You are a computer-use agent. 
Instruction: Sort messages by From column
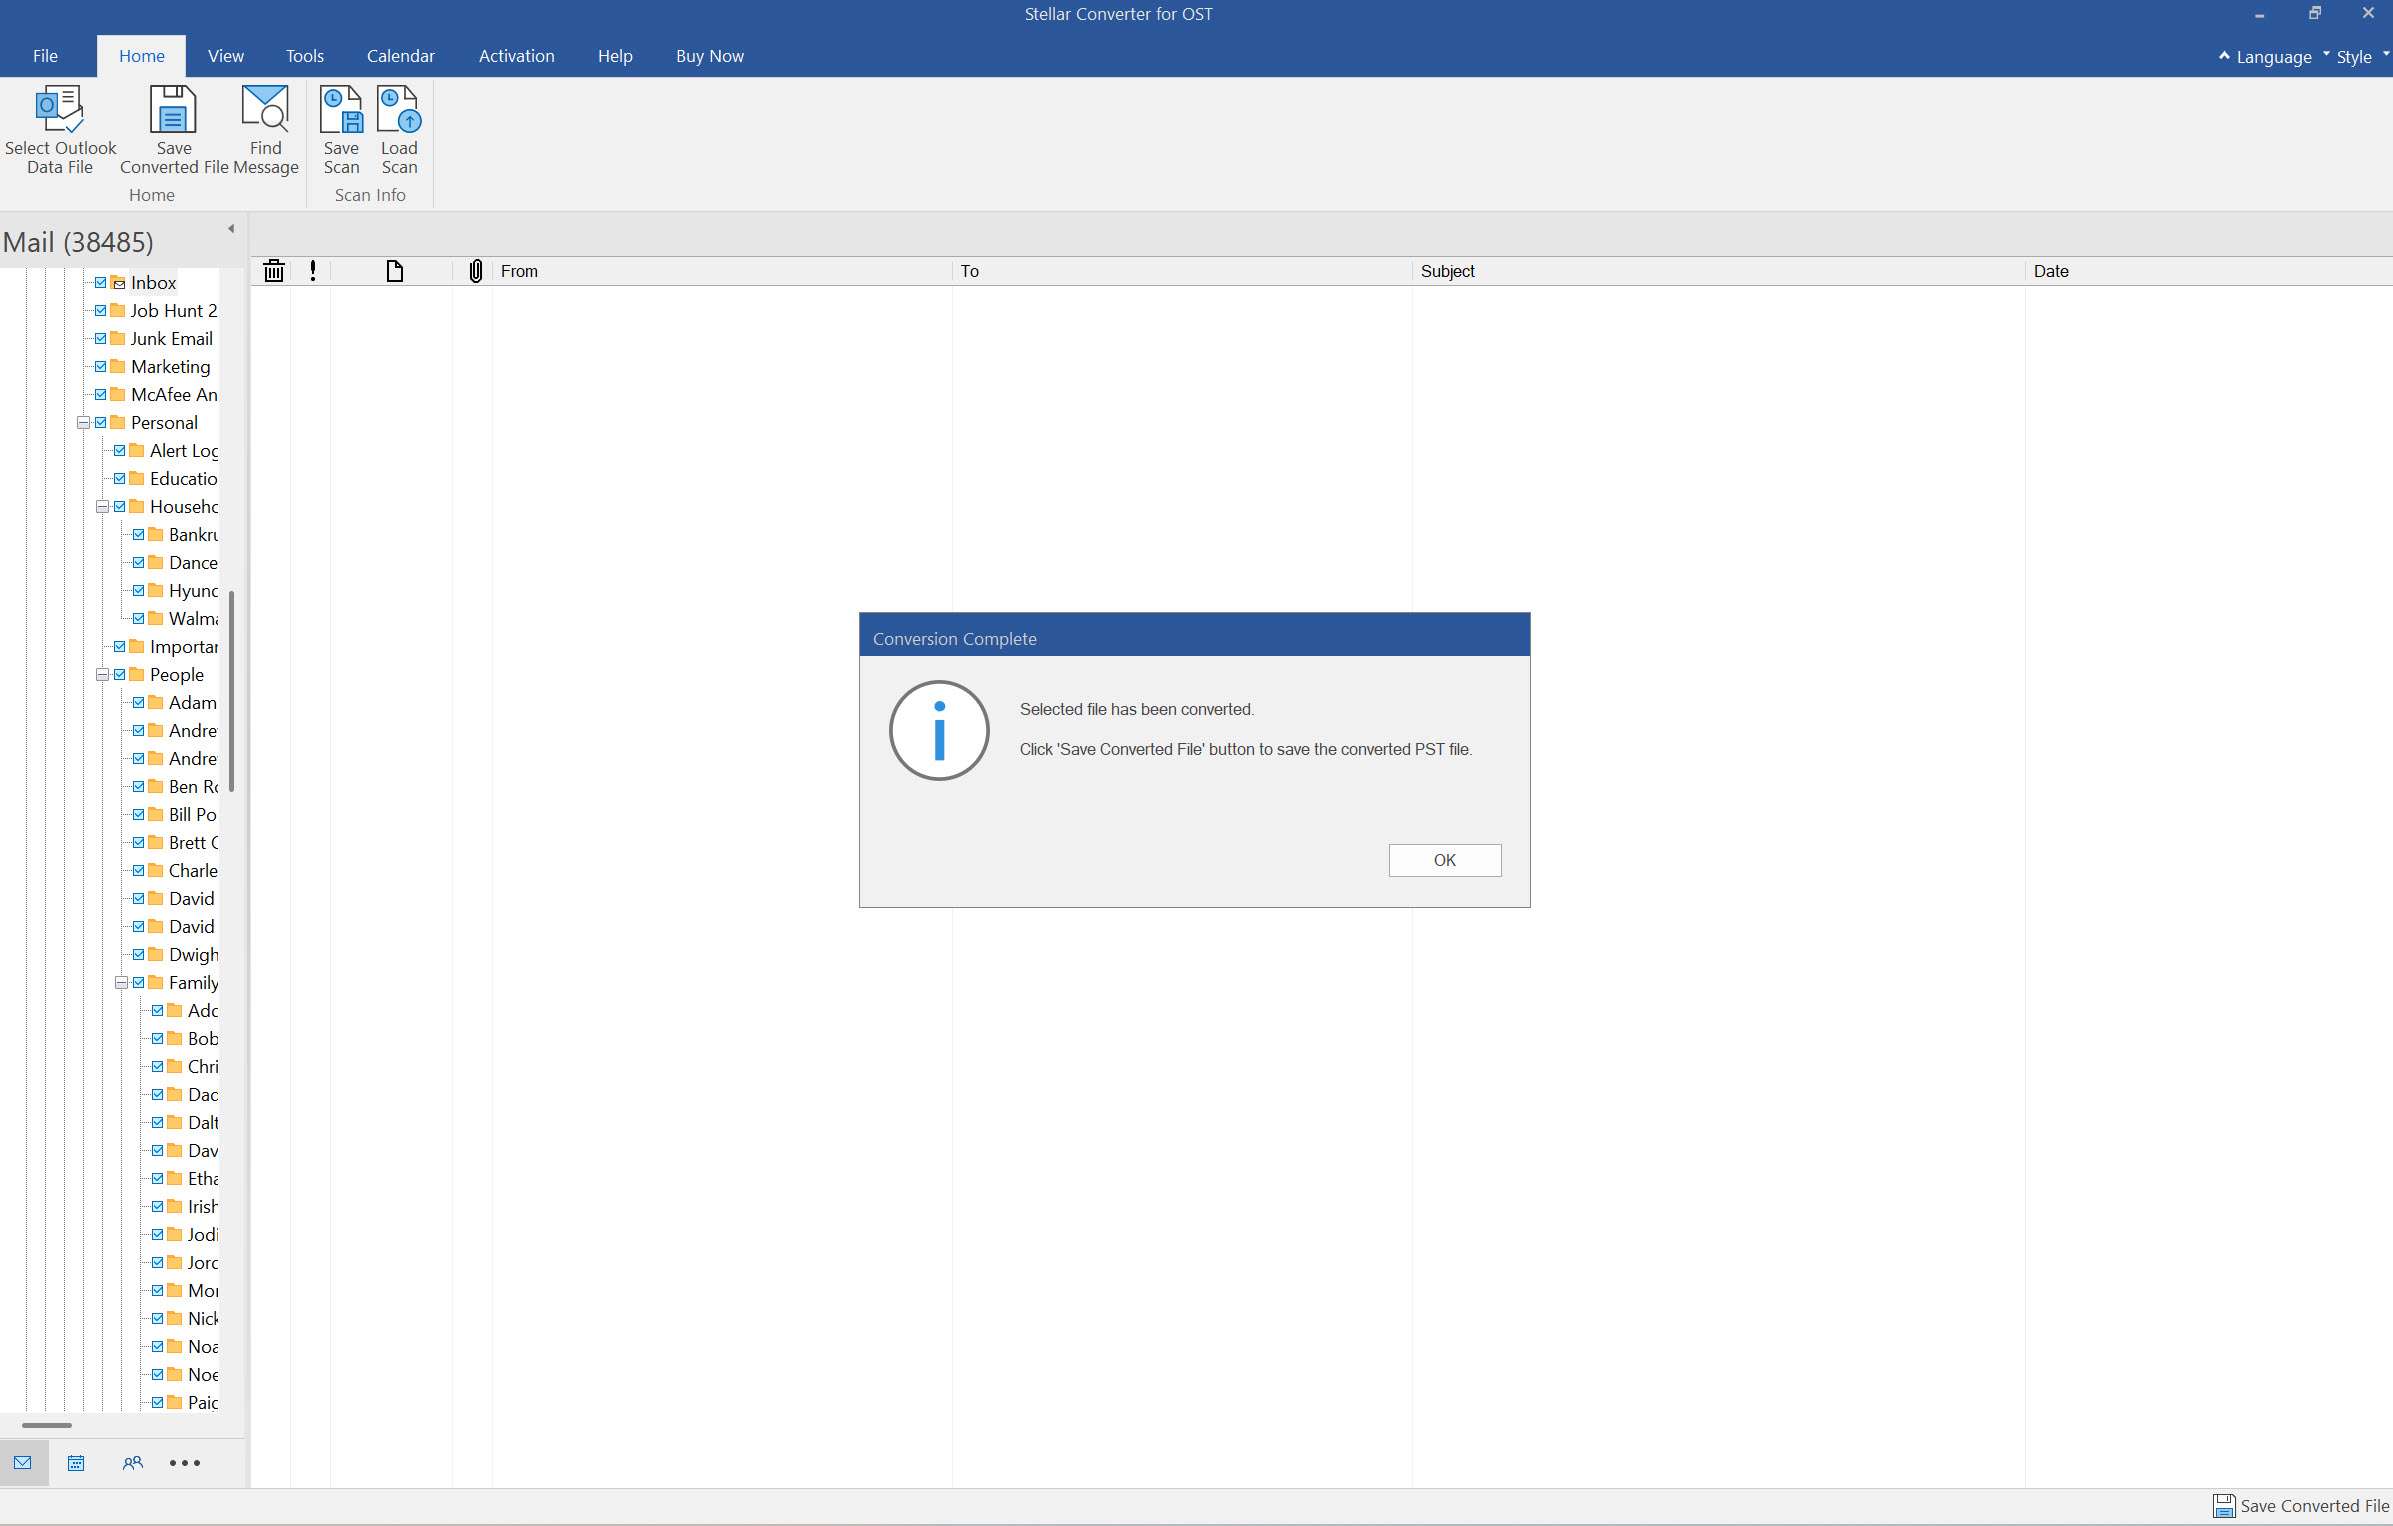tap(721, 271)
